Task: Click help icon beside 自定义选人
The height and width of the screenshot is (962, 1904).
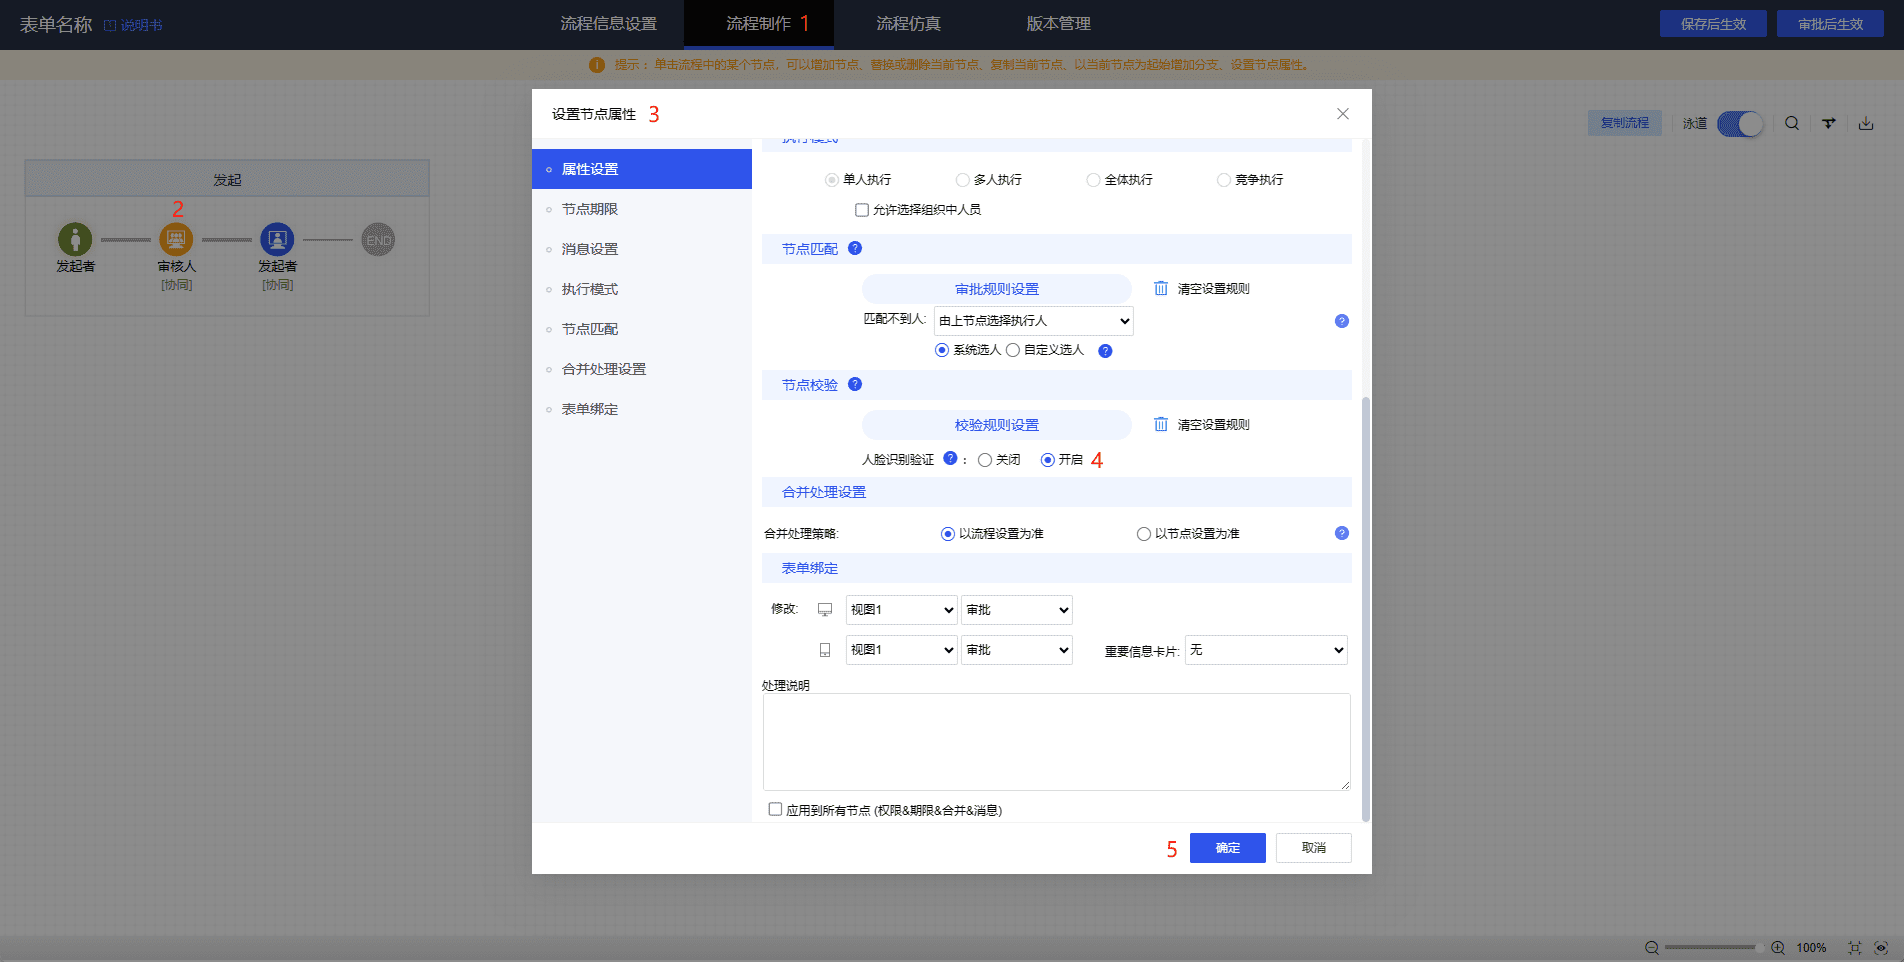Action: click(1105, 351)
